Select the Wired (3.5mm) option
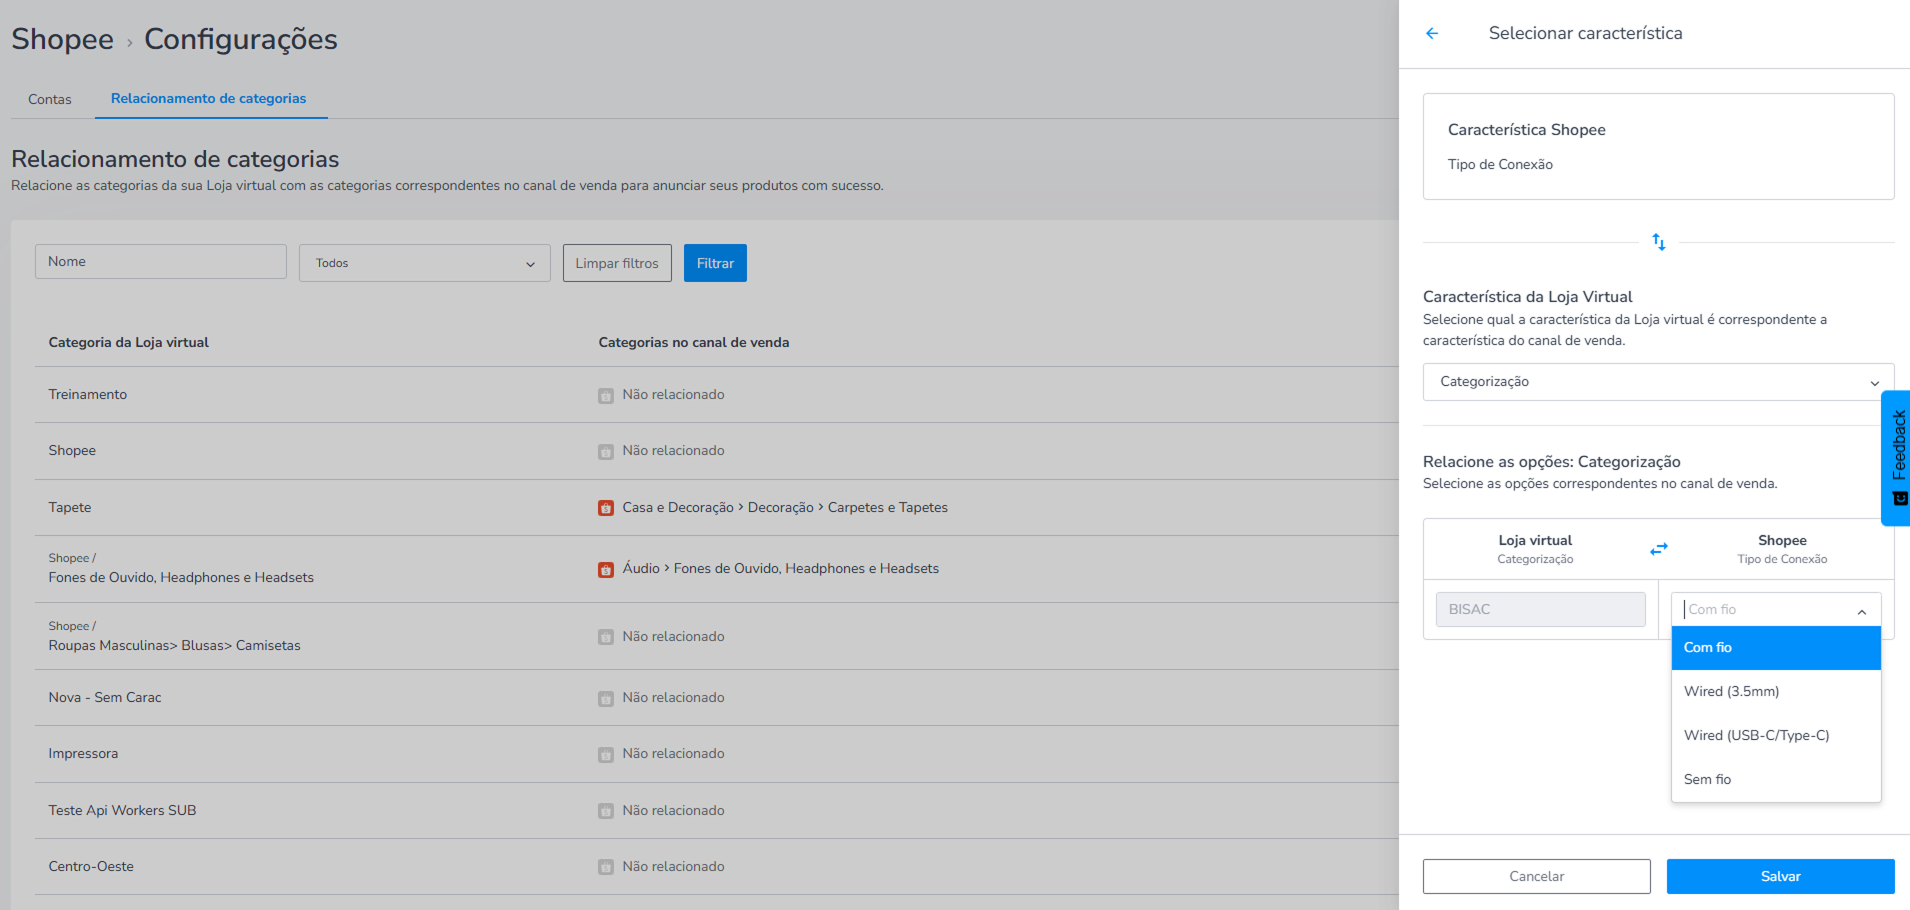 click(x=1776, y=692)
